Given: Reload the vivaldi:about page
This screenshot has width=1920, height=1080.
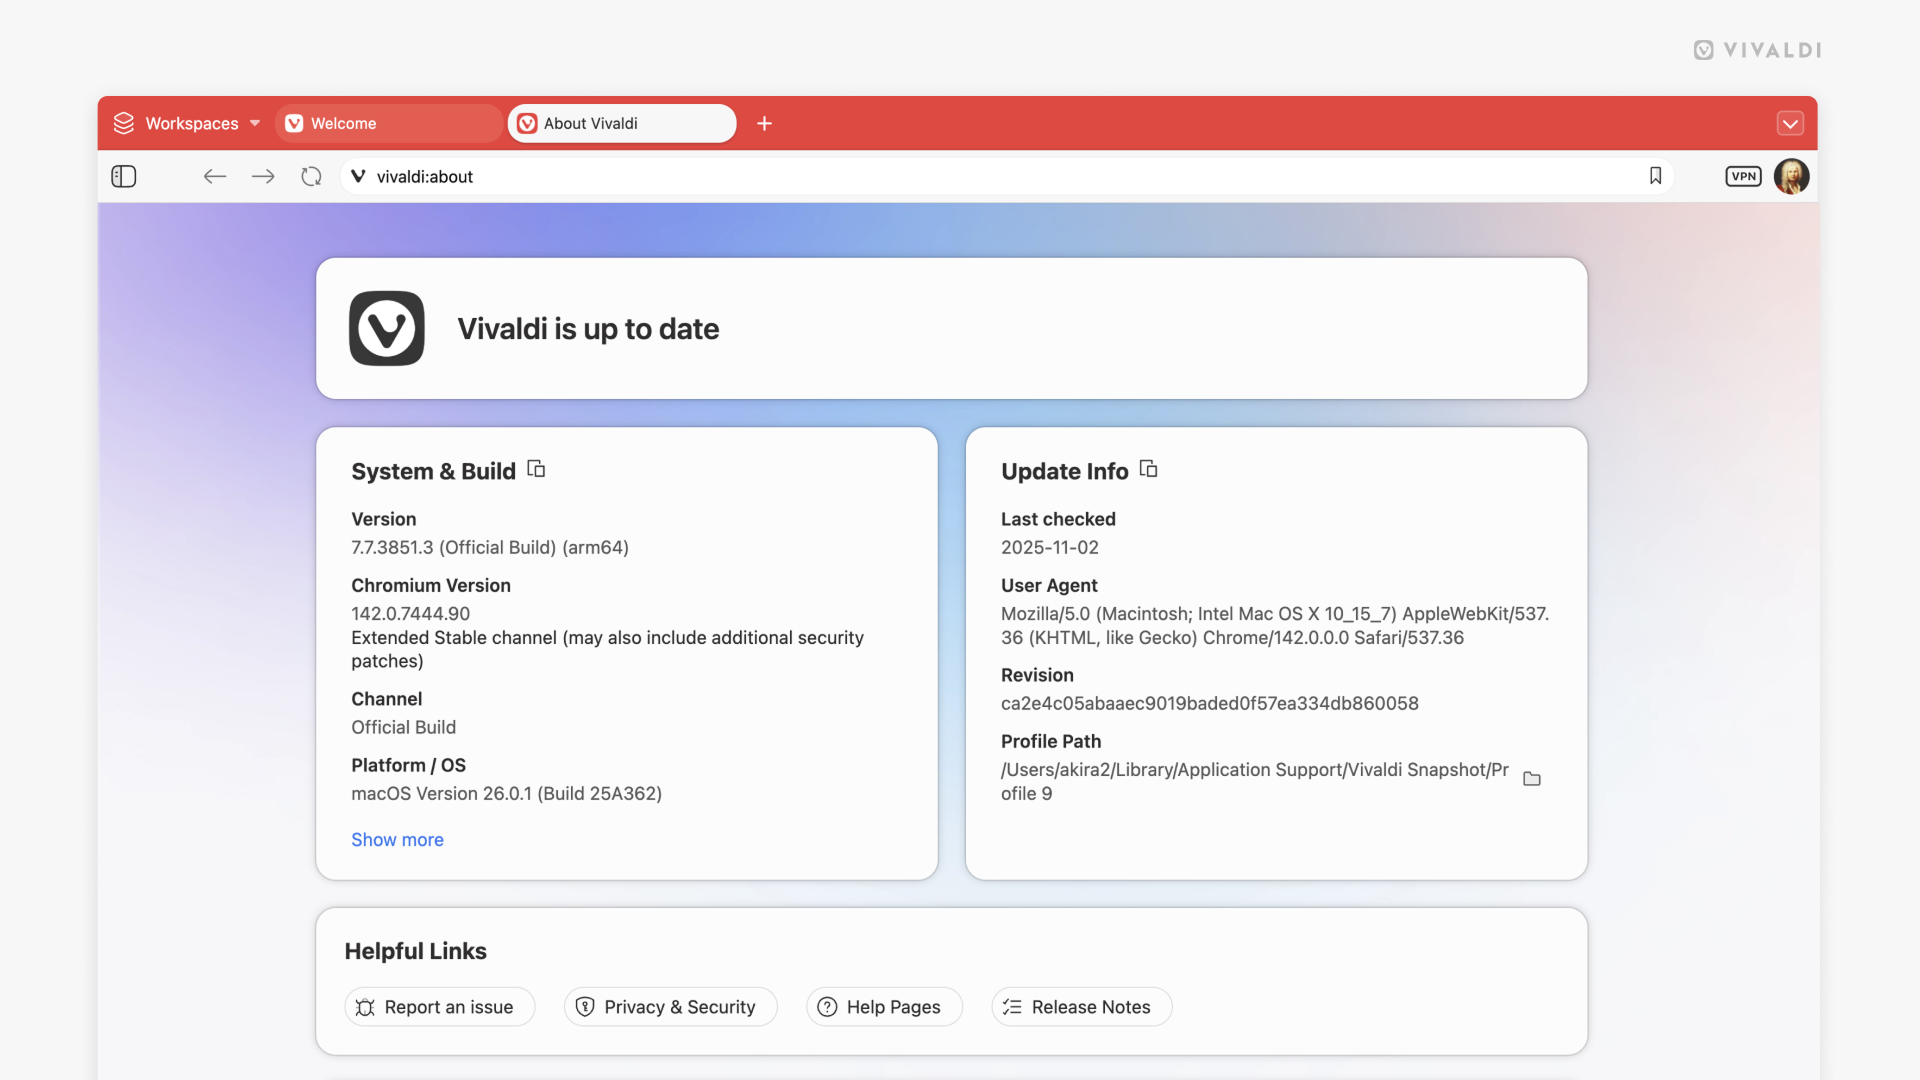Looking at the screenshot, I should 311,176.
